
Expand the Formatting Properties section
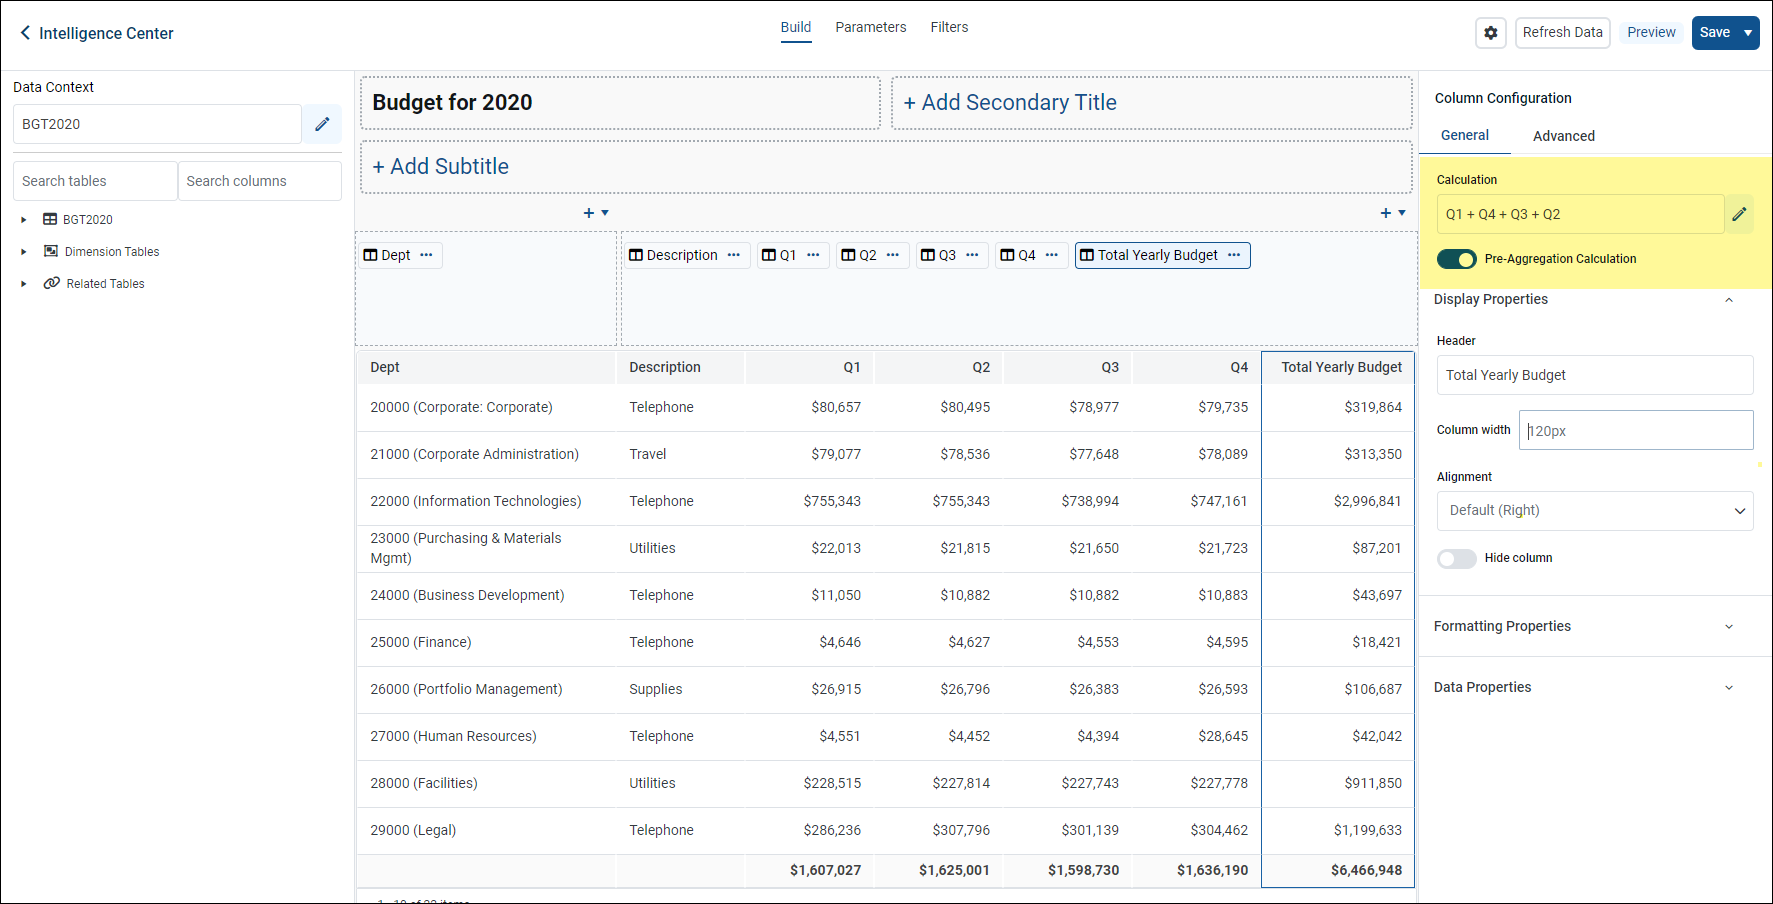pyautogui.click(x=1728, y=627)
